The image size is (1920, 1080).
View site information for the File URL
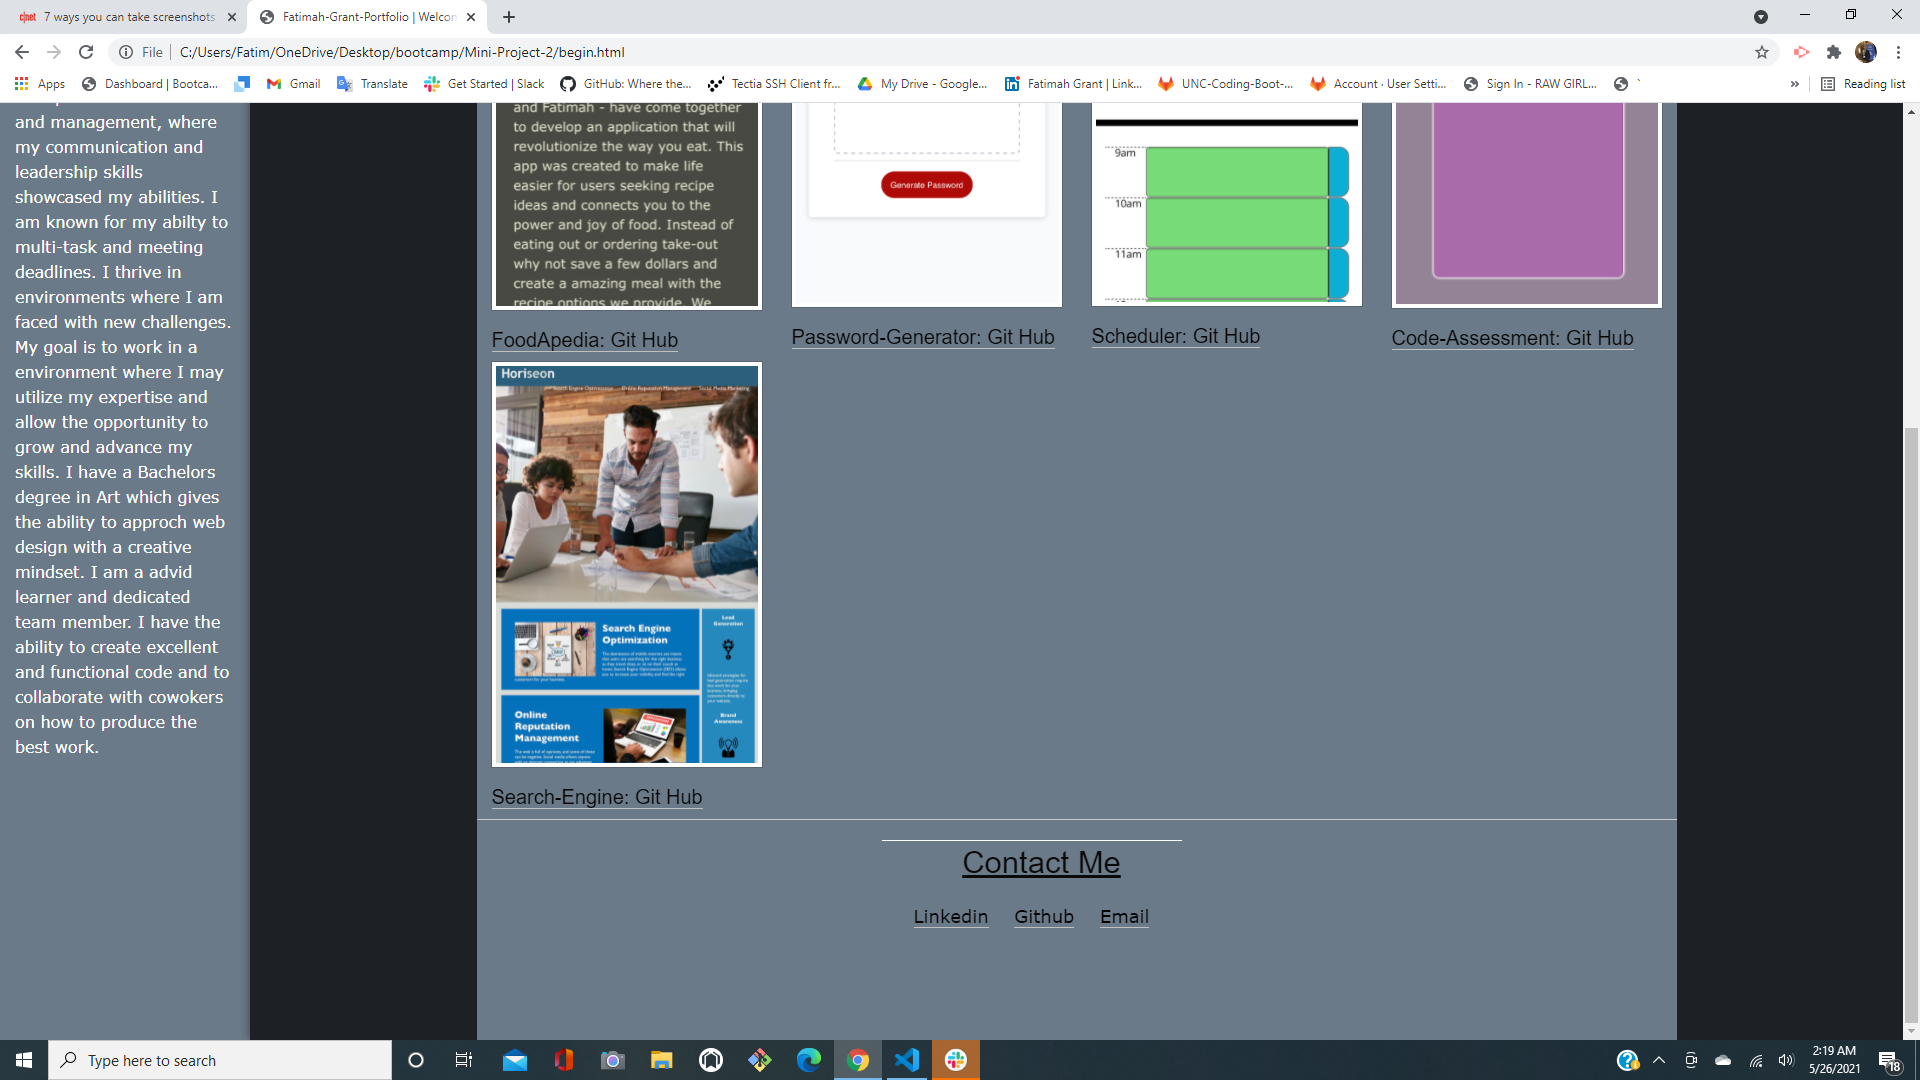[x=140, y=52]
